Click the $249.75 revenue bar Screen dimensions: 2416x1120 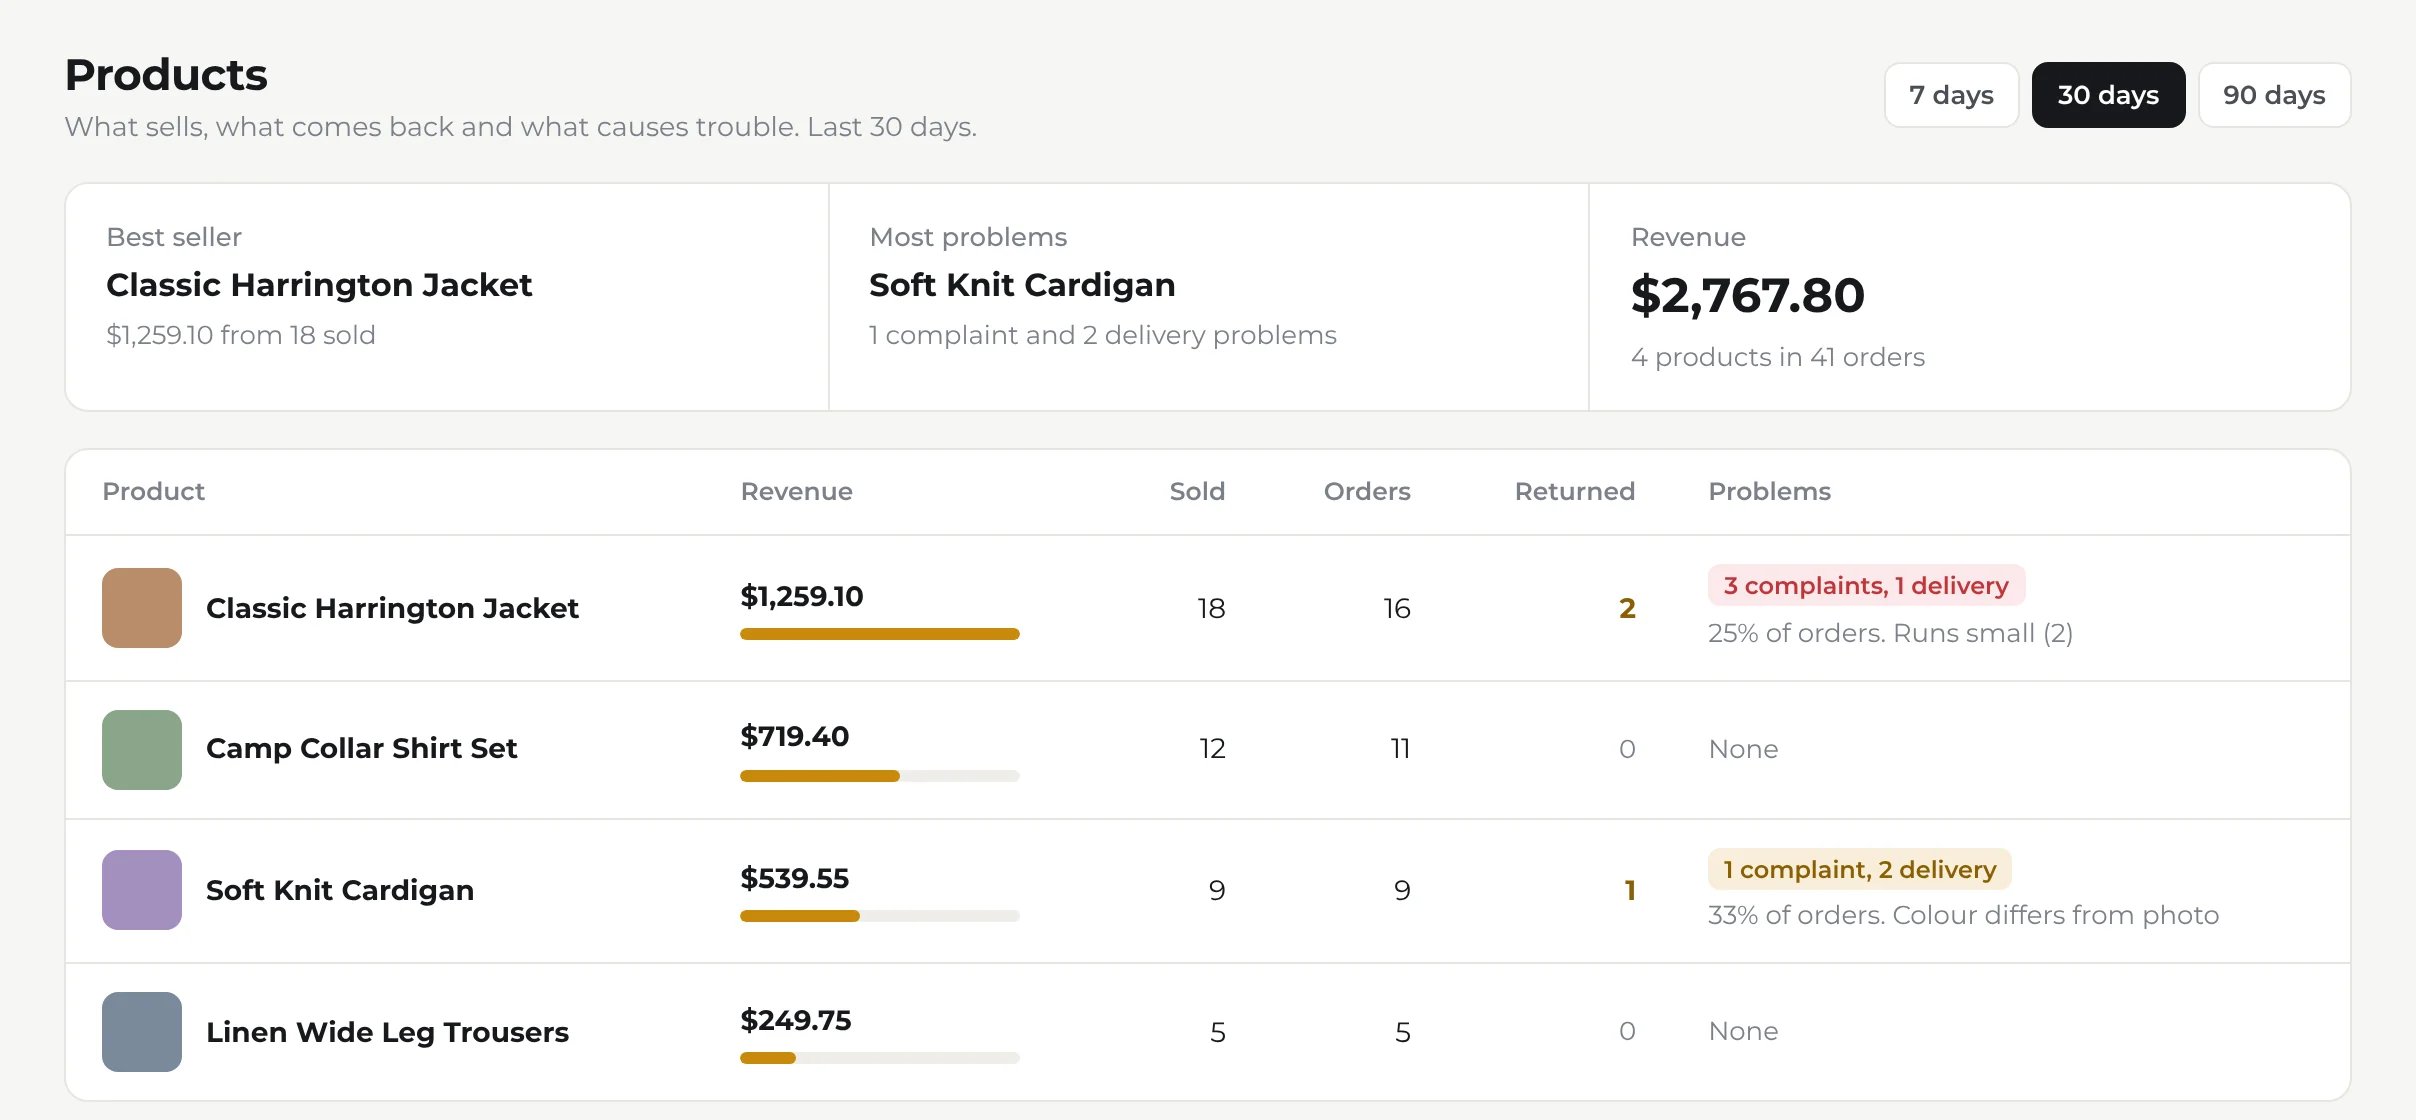[x=880, y=1058]
